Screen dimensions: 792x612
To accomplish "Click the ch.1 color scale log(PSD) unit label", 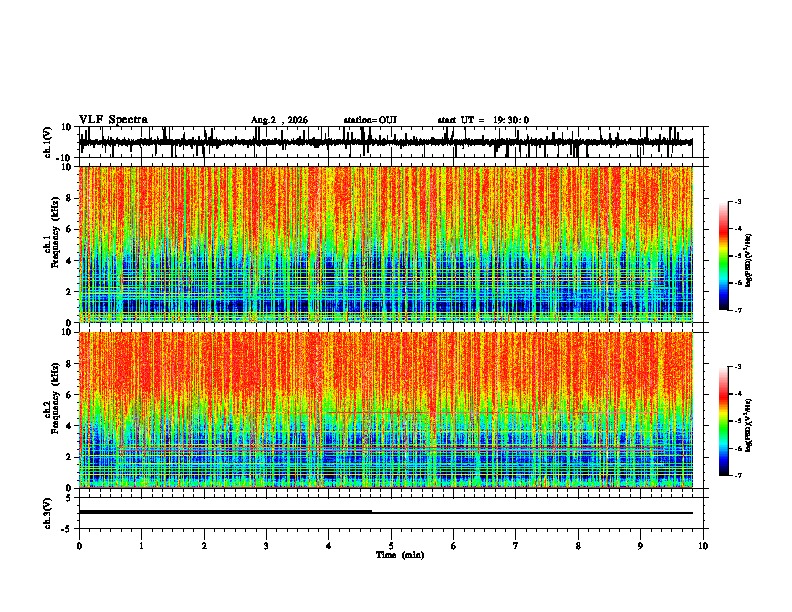I will [x=749, y=261].
